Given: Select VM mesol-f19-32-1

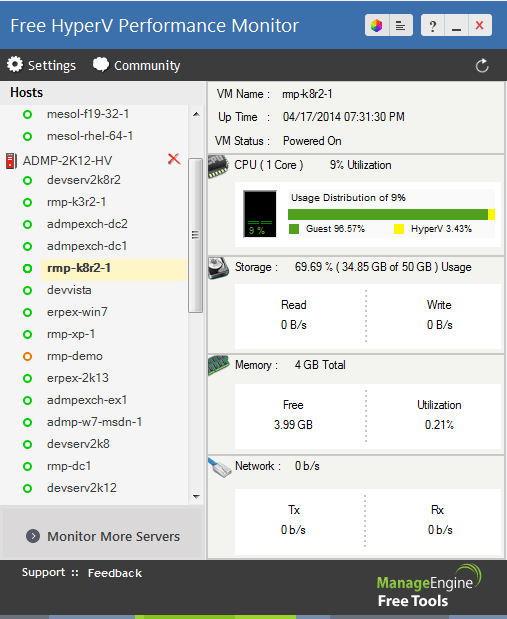Looking at the screenshot, I should [x=88, y=114].
